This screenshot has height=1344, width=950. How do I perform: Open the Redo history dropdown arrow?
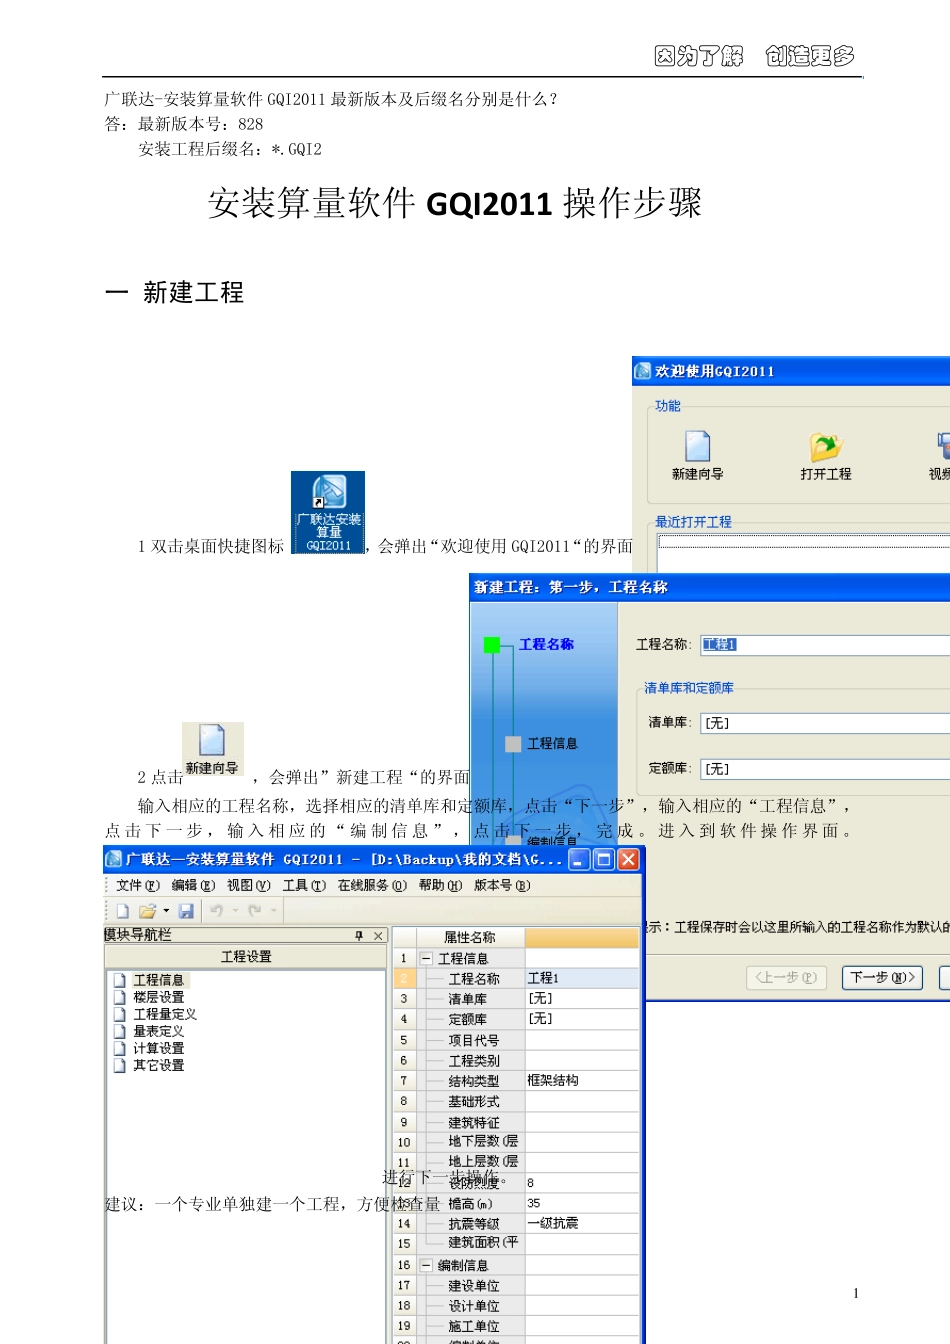coord(274,911)
